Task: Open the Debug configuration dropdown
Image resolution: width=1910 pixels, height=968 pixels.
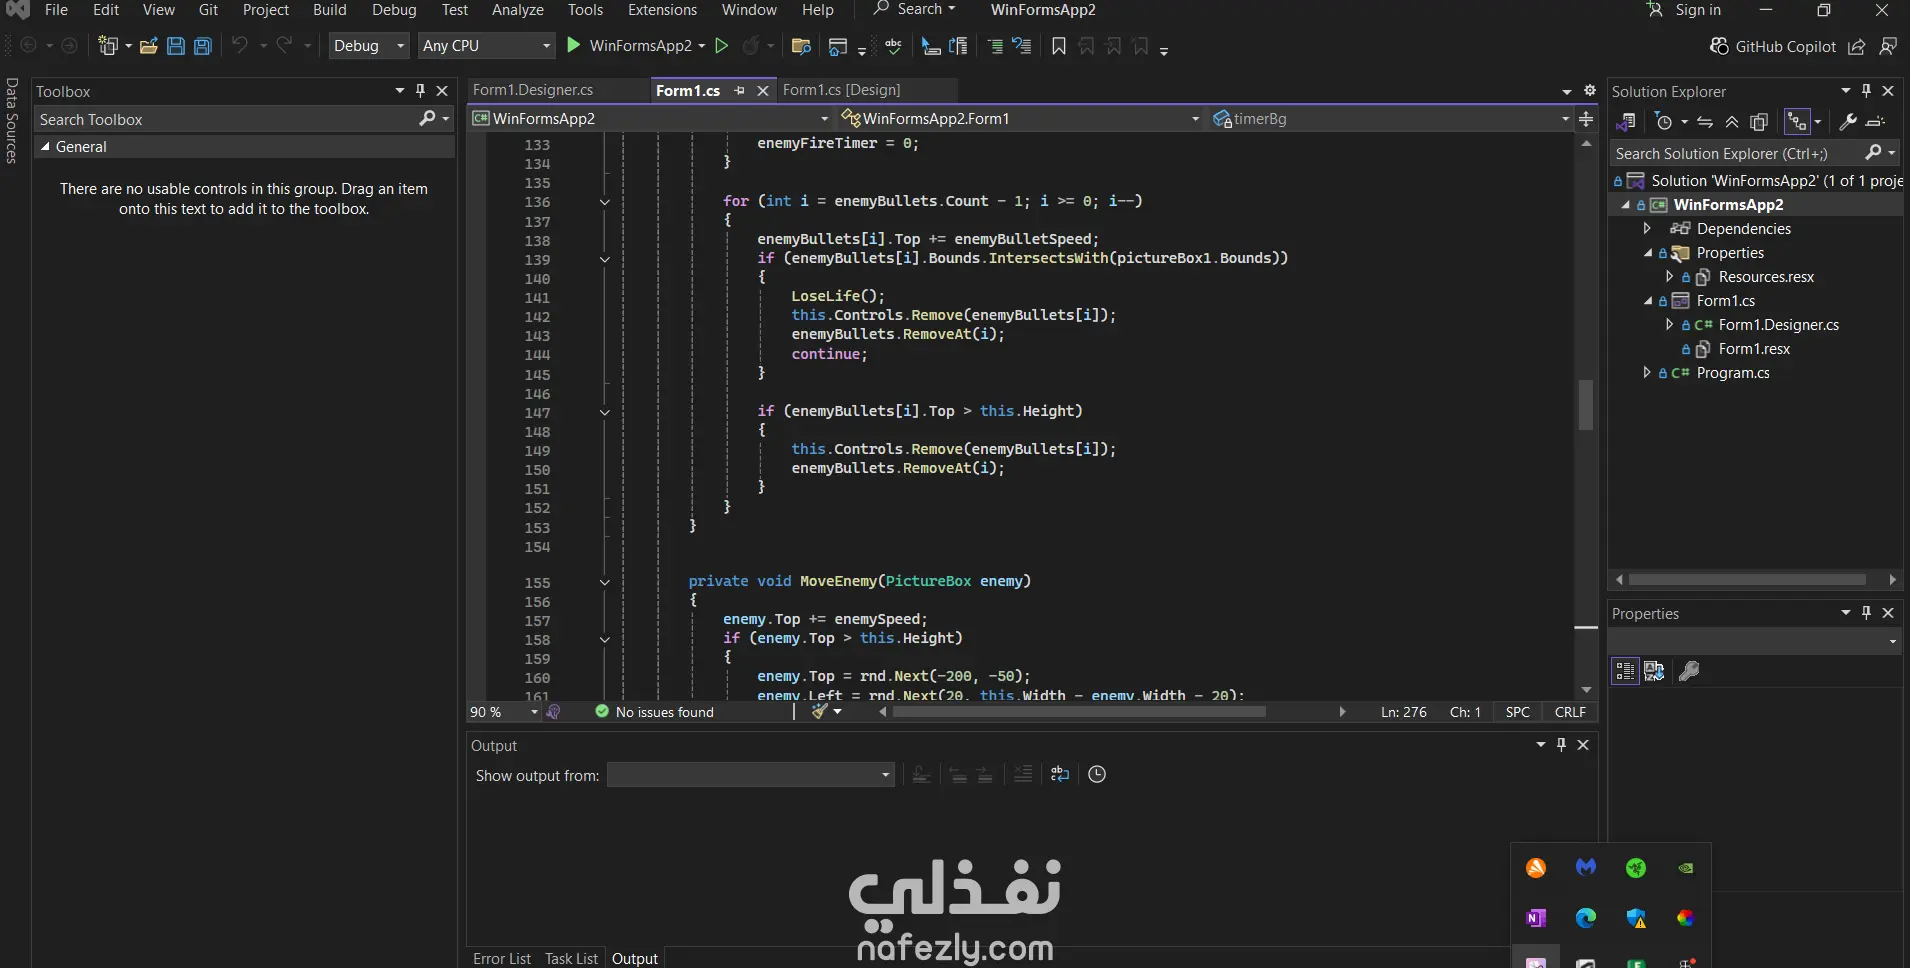Action: 369,46
